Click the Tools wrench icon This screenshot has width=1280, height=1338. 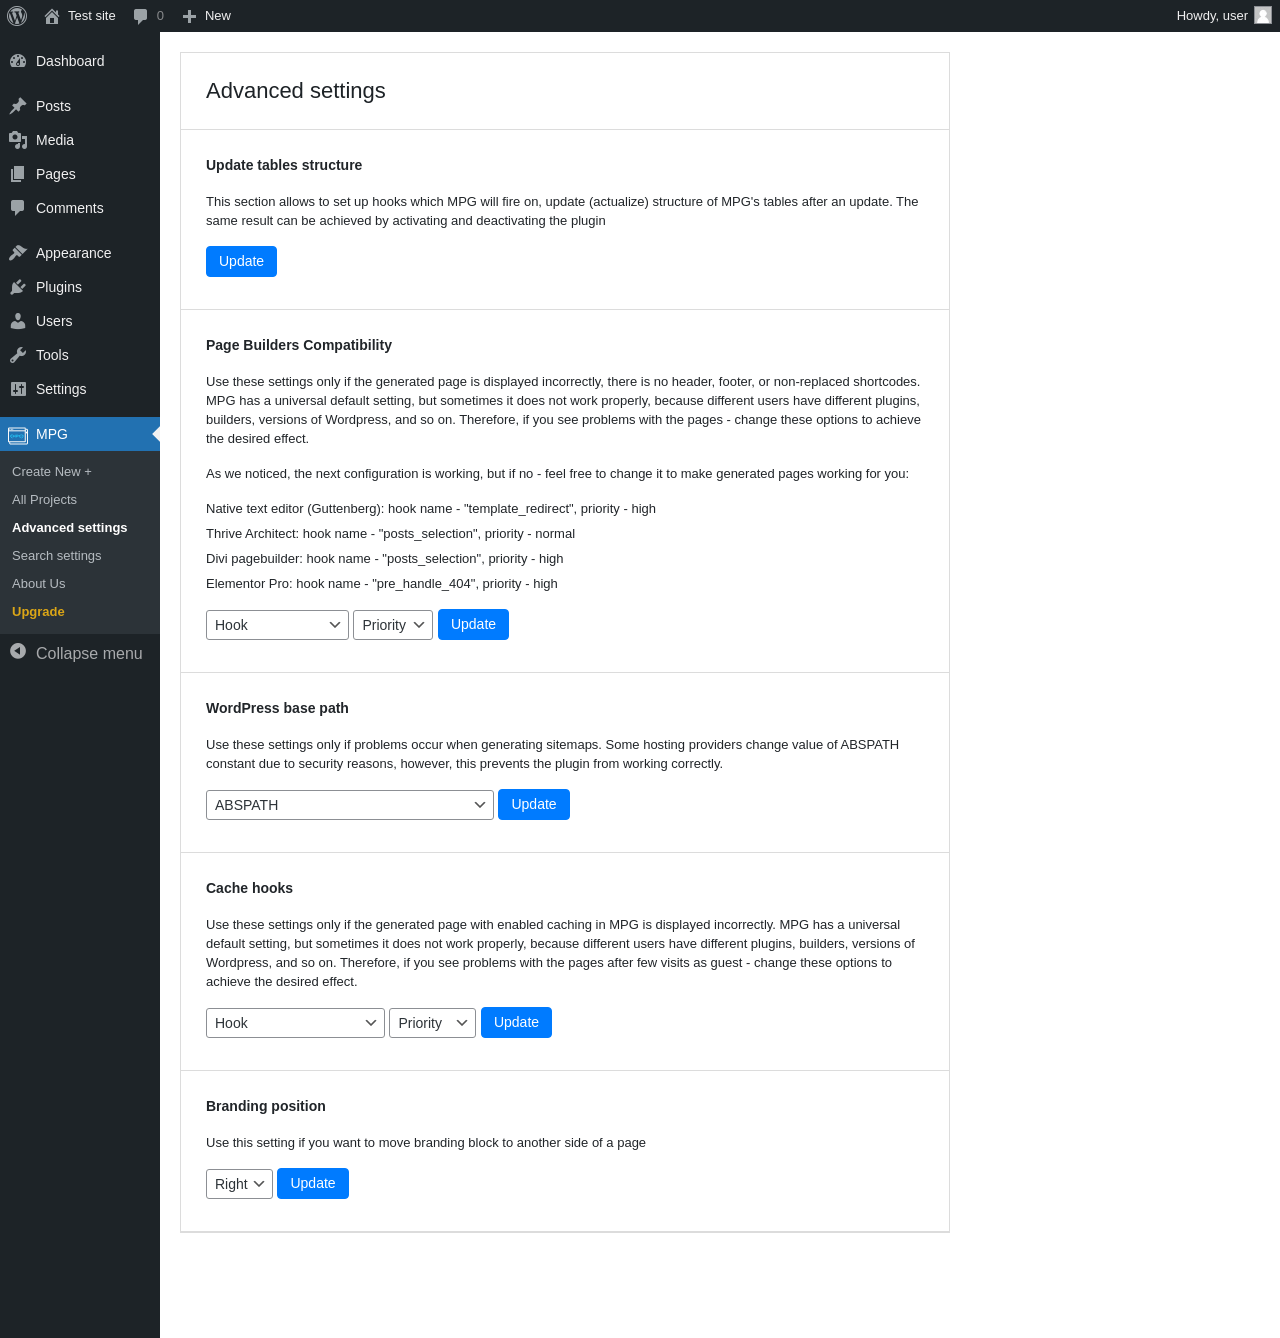click(18, 355)
